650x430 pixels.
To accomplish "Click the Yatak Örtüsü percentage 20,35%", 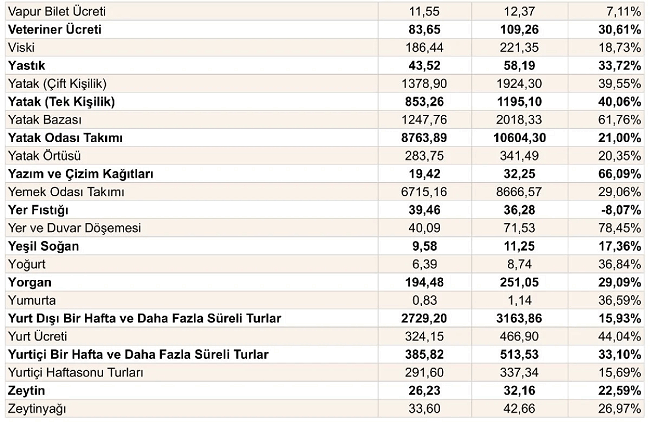I will (619, 156).
